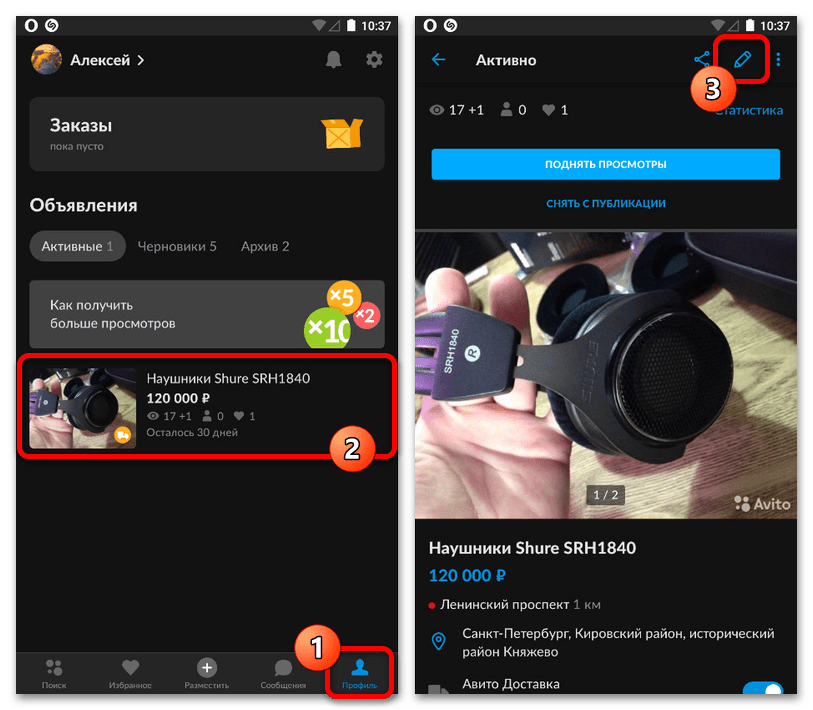Open Как получить больше просмотров banner
Viewport: 813px width, 710px height.
click(207, 314)
